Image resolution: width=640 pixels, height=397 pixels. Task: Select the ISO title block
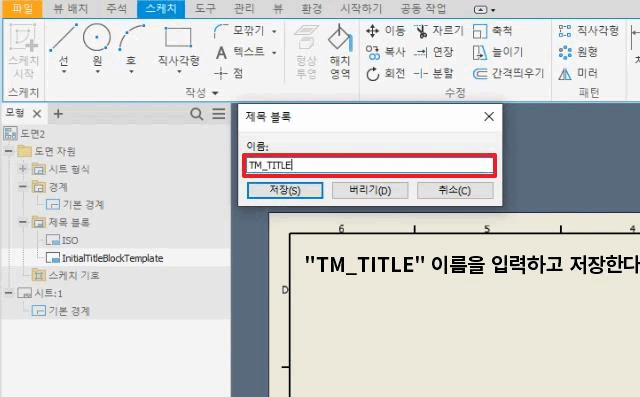(62, 240)
